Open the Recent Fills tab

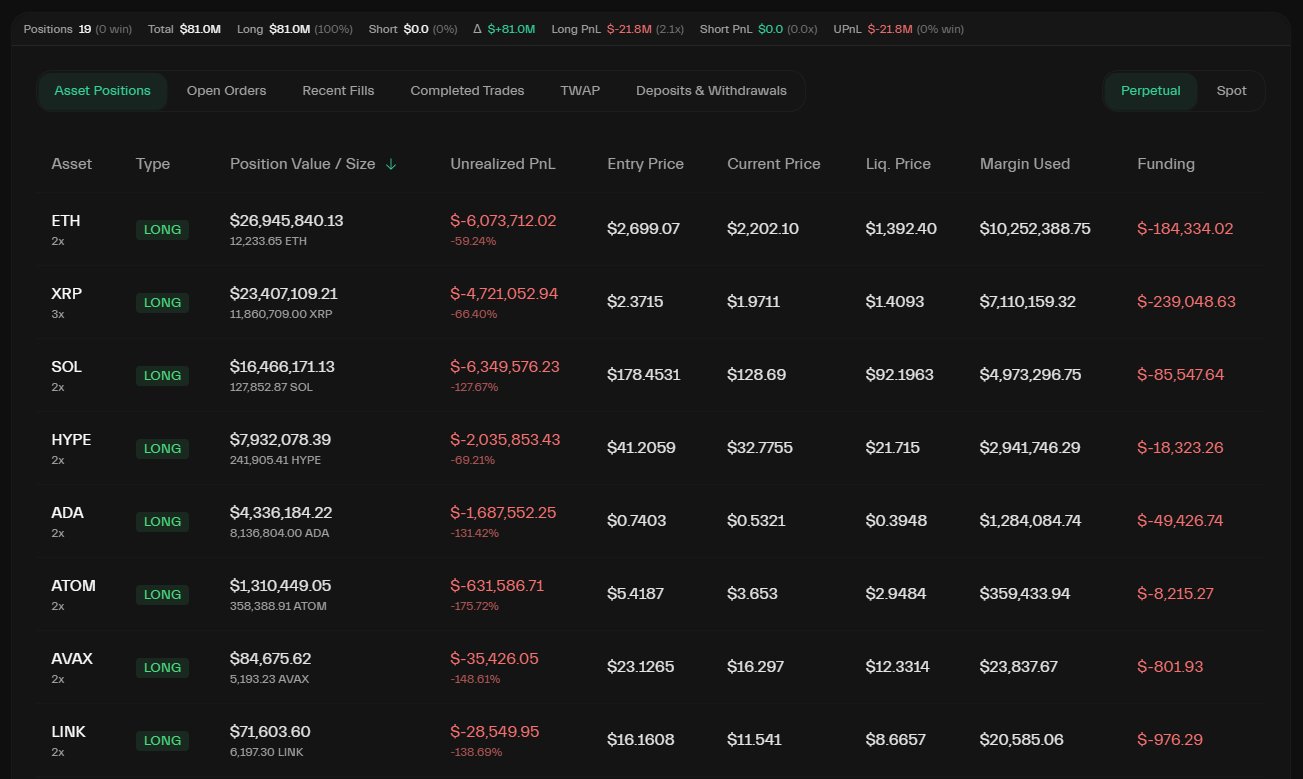(338, 91)
